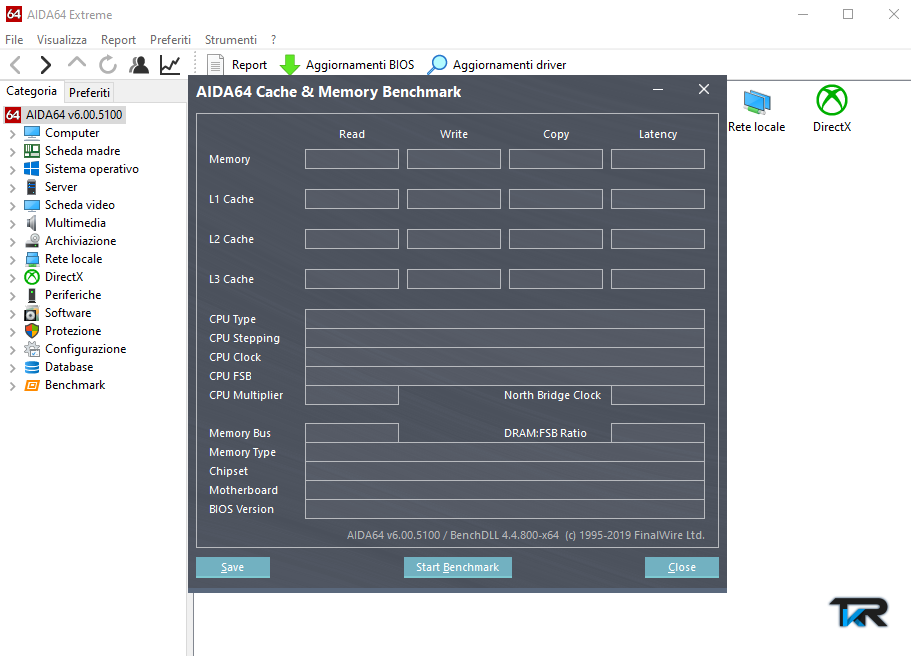
Task: Expand the Archiviazione tree node
Action: (x=13, y=242)
